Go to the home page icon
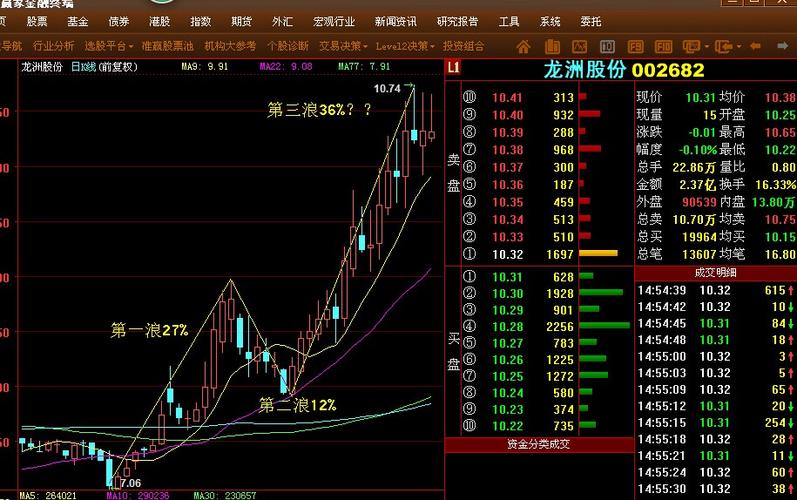797x500 pixels. click(x=523, y=47)
